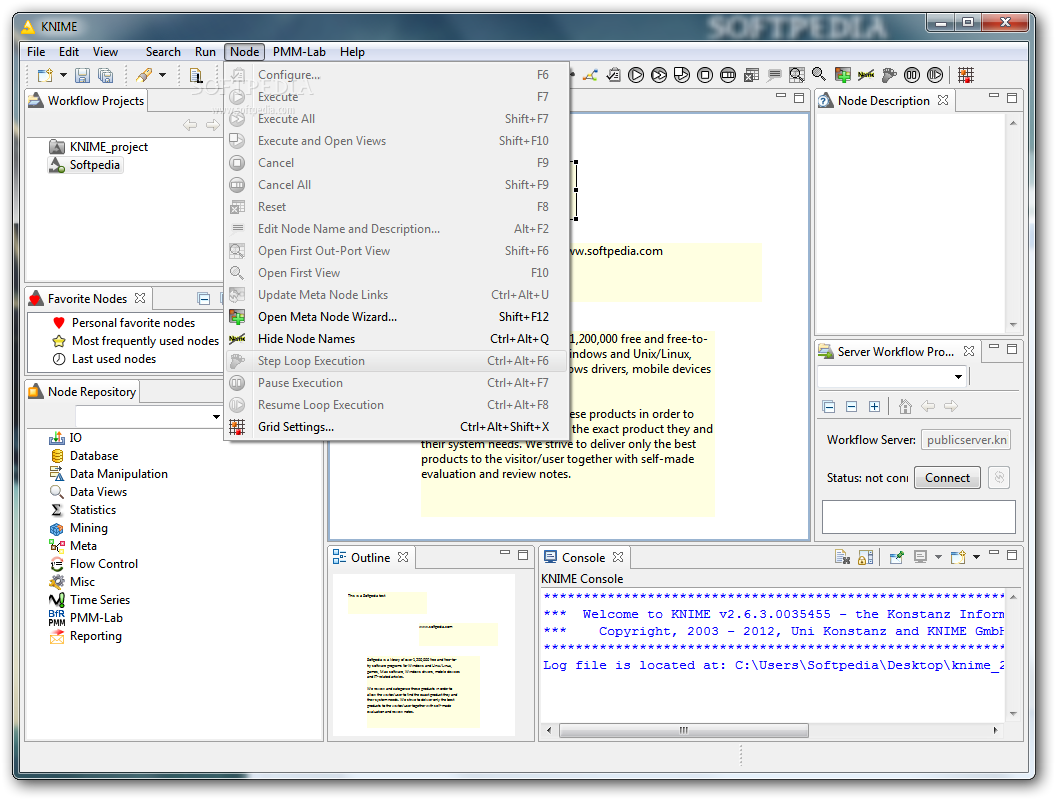Click the Execute play toolbar icon
Image resolution: width=1056 pixels, height=800 pixels.
(x=636, y=75)
